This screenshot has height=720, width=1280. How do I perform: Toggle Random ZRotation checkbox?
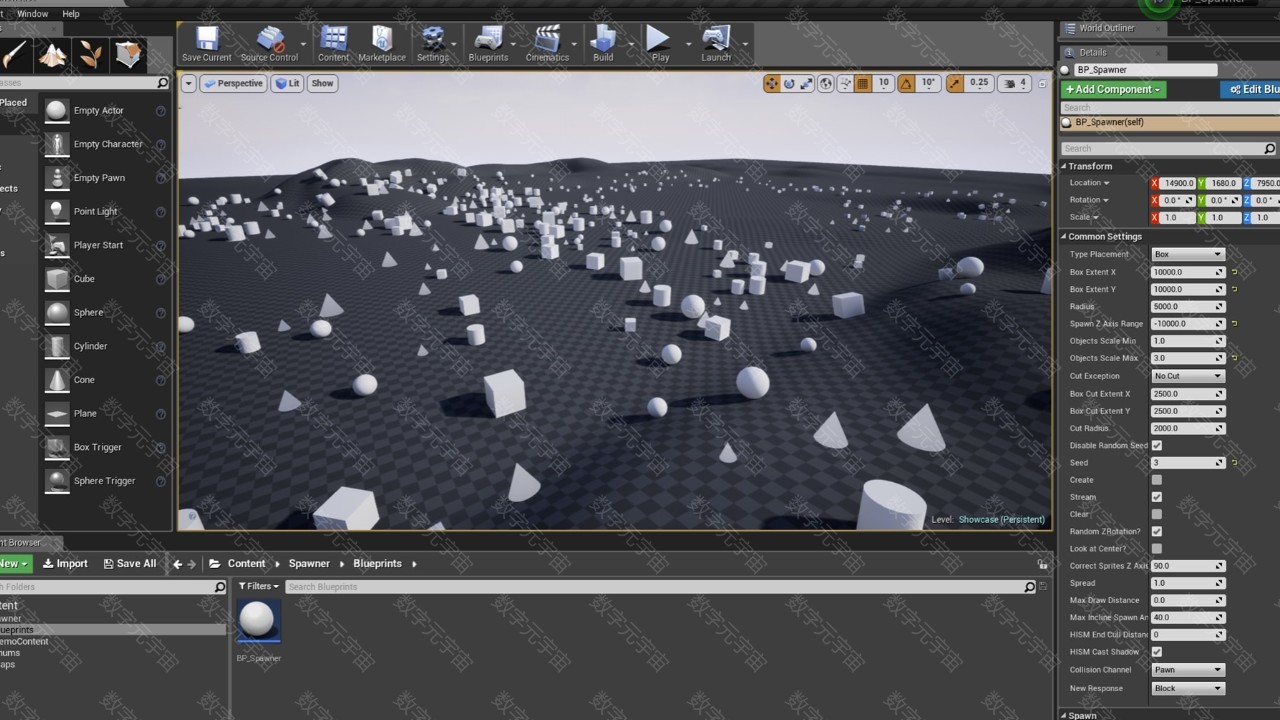tap(1157, 531)
